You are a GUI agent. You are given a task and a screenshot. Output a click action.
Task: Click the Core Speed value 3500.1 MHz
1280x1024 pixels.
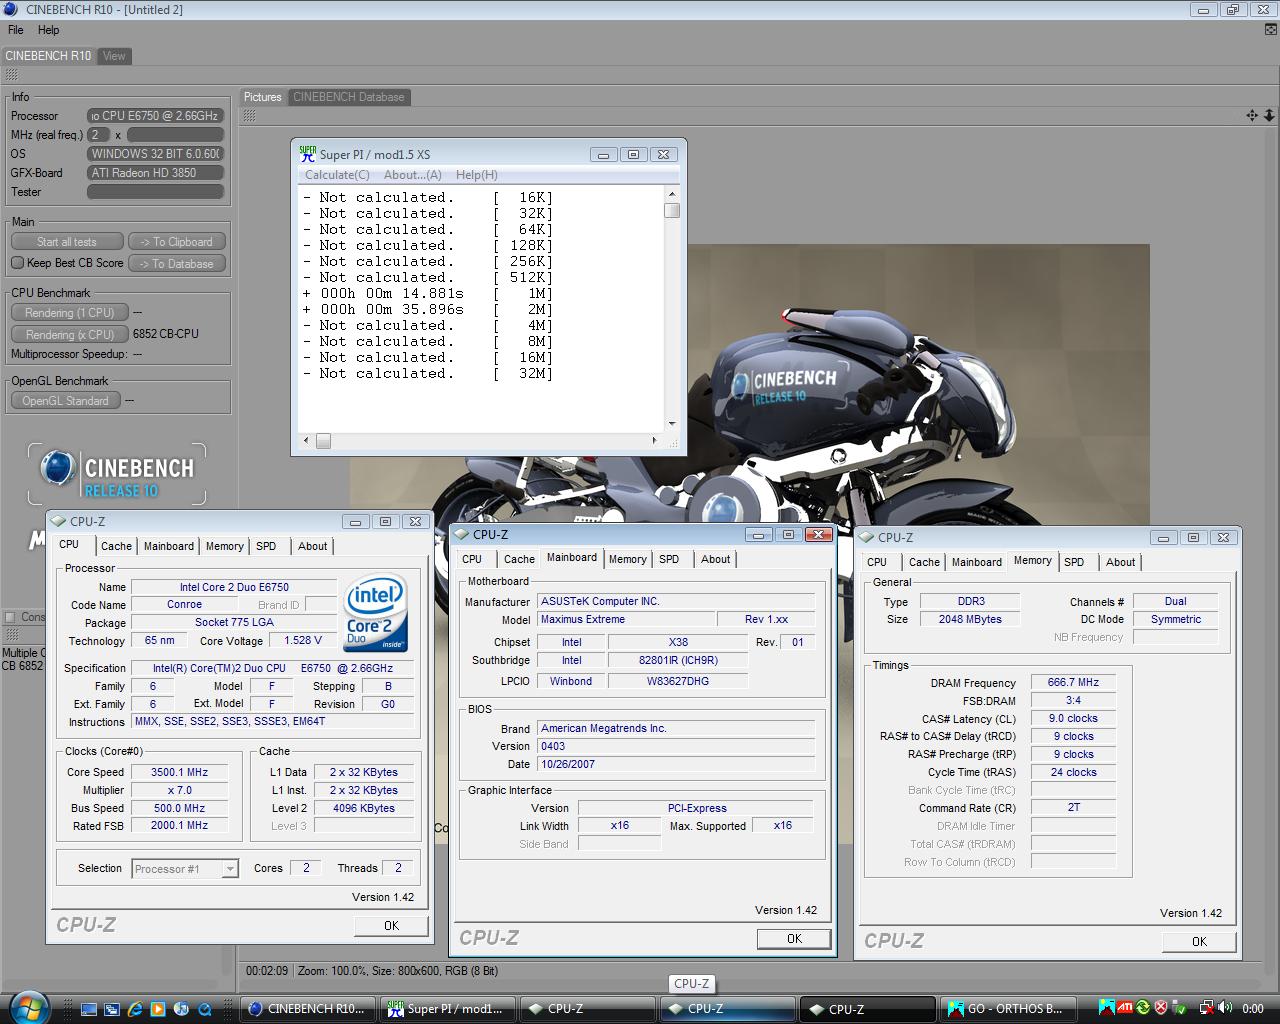(180, 773)
